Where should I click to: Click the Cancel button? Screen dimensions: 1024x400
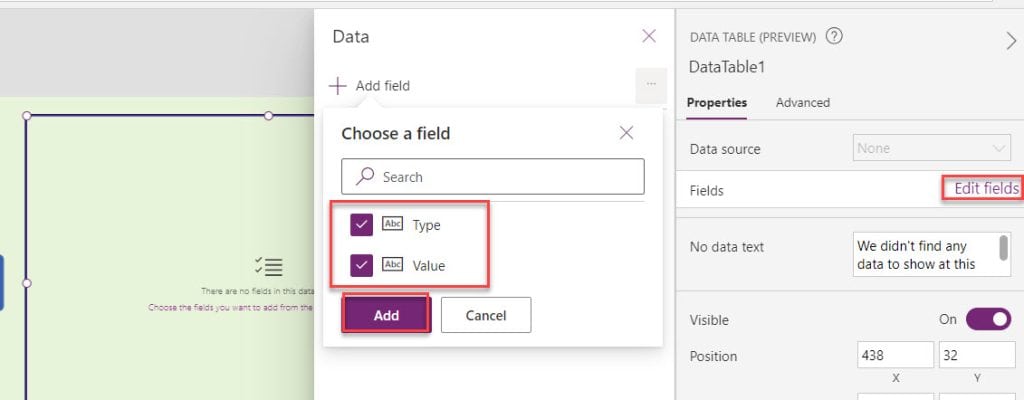click(486, 315)
